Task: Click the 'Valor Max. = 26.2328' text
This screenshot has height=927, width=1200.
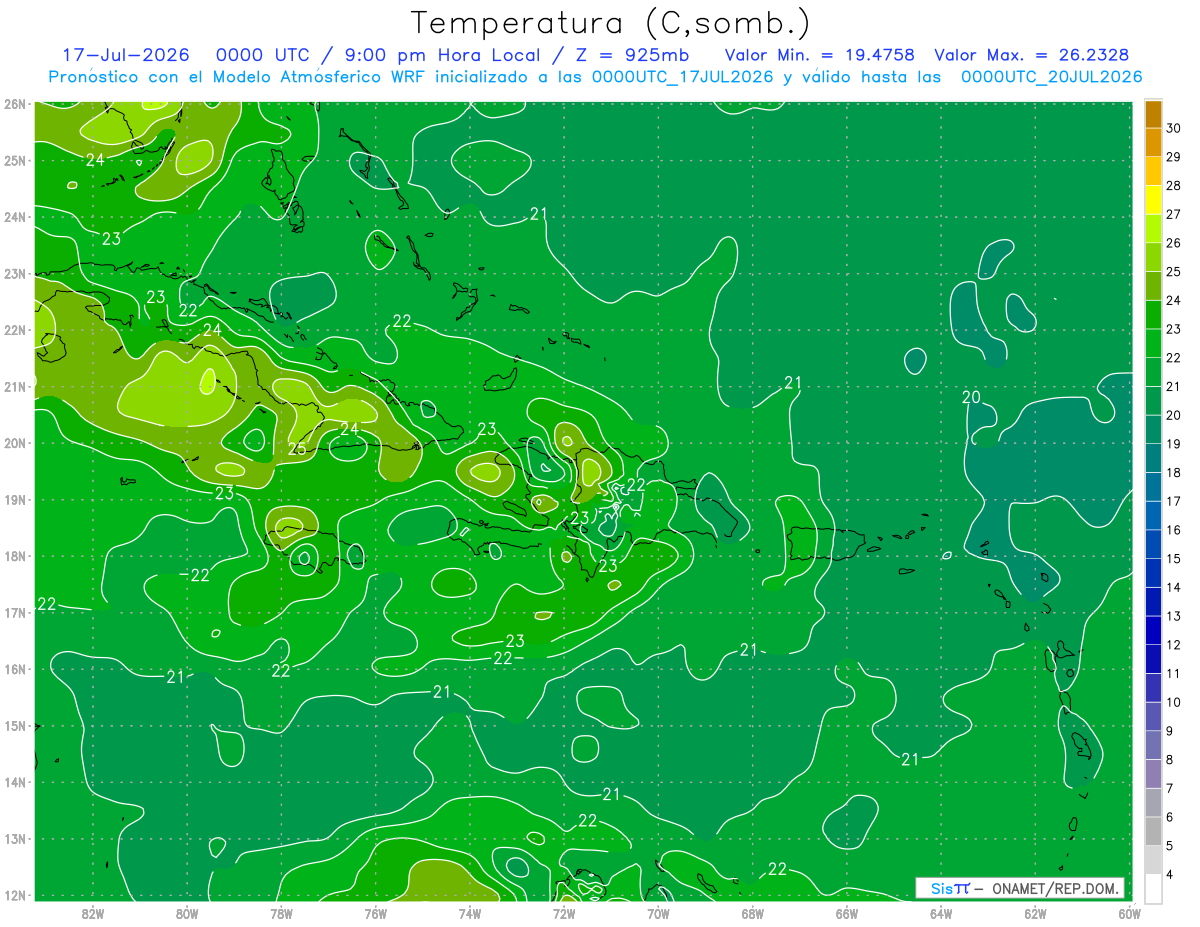Action: click(x=1034, y=55)
